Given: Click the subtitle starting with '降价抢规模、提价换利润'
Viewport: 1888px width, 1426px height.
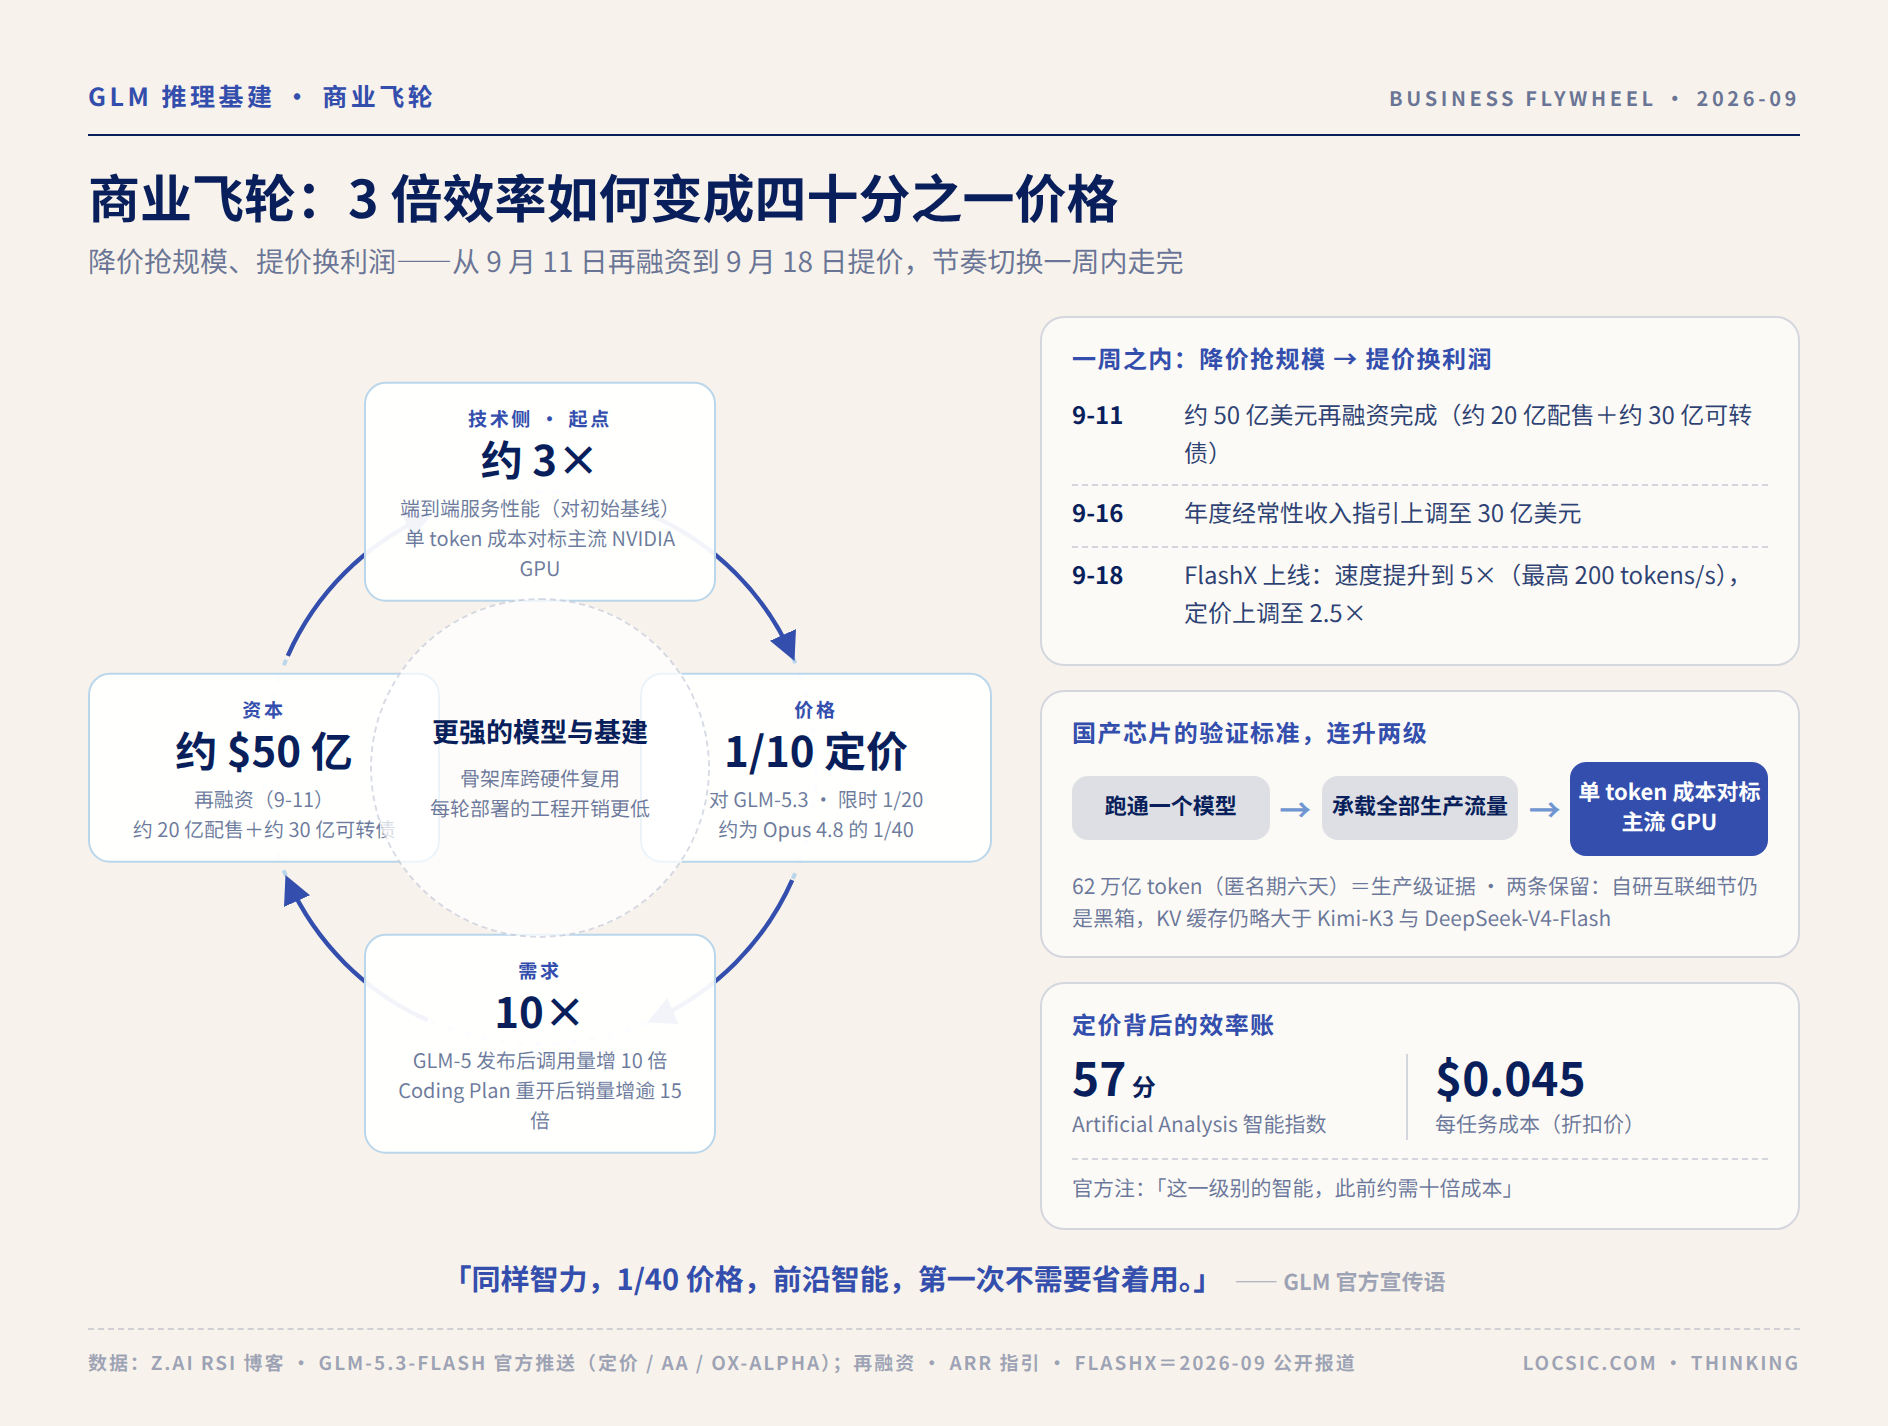Looking at the screenshot, I should click(x=635, y=262).
